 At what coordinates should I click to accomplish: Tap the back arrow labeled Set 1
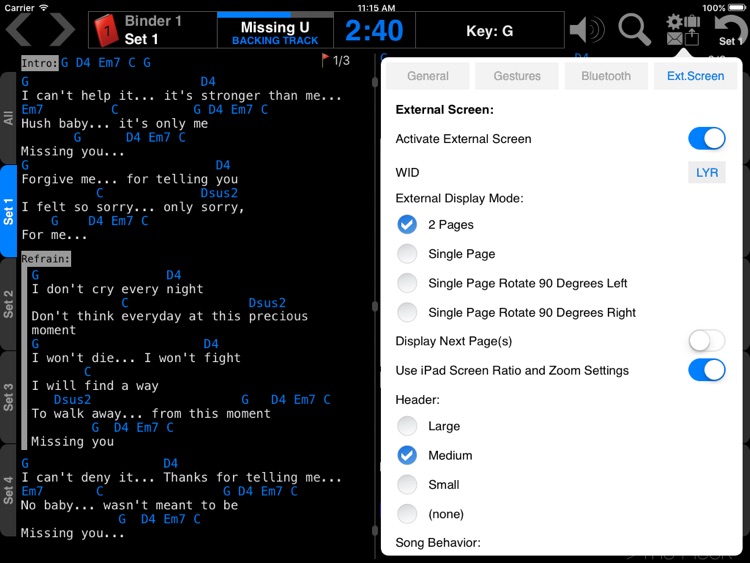coord(730,30)
